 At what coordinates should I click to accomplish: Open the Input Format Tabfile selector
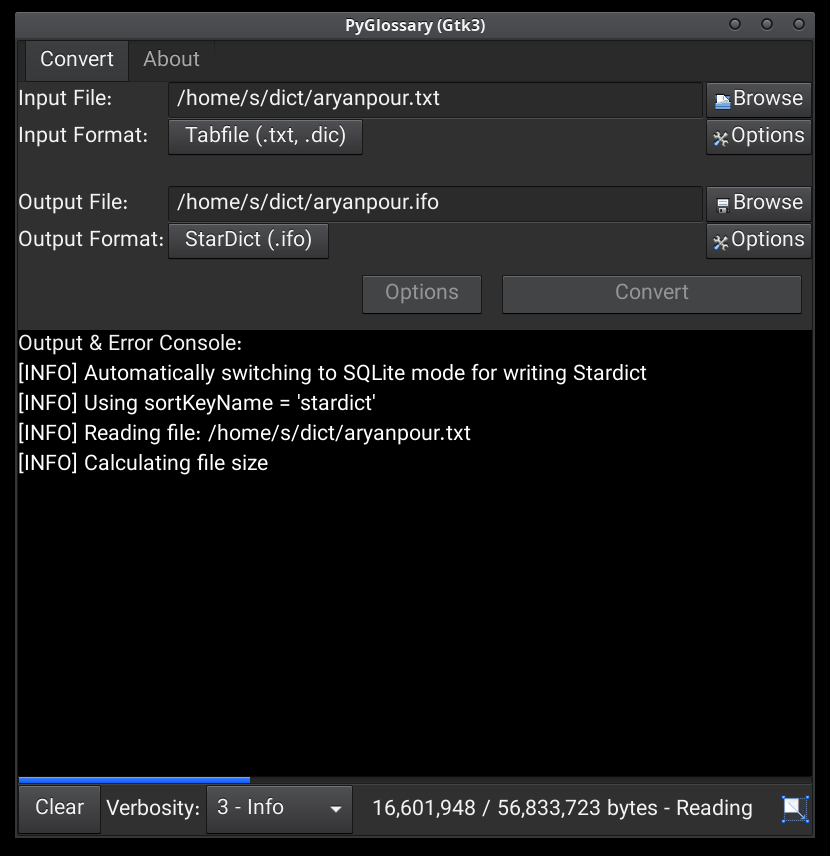tap(265, 136)
